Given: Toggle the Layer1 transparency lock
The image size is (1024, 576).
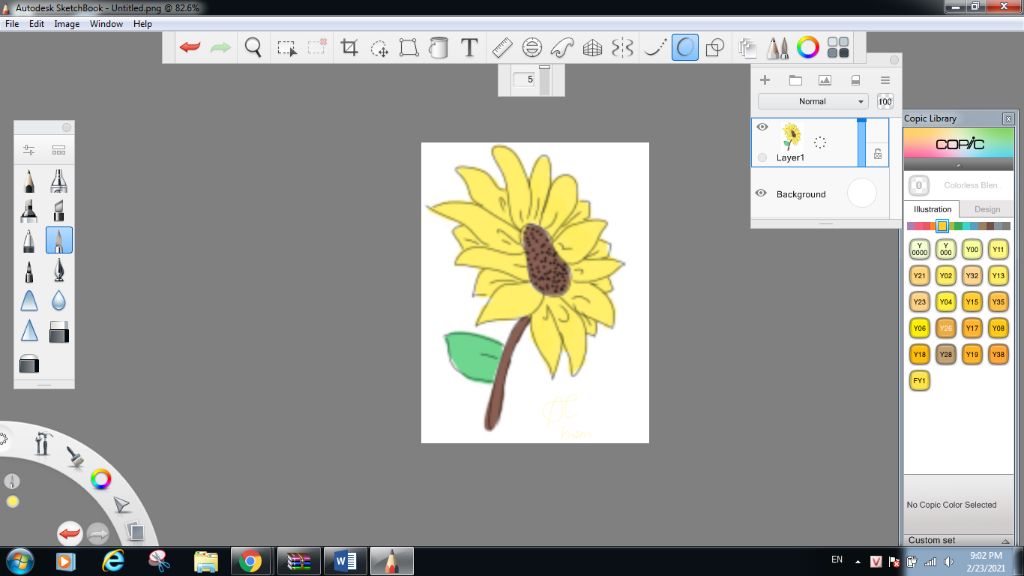Looking at the screenshot, I should click(878, 154).
